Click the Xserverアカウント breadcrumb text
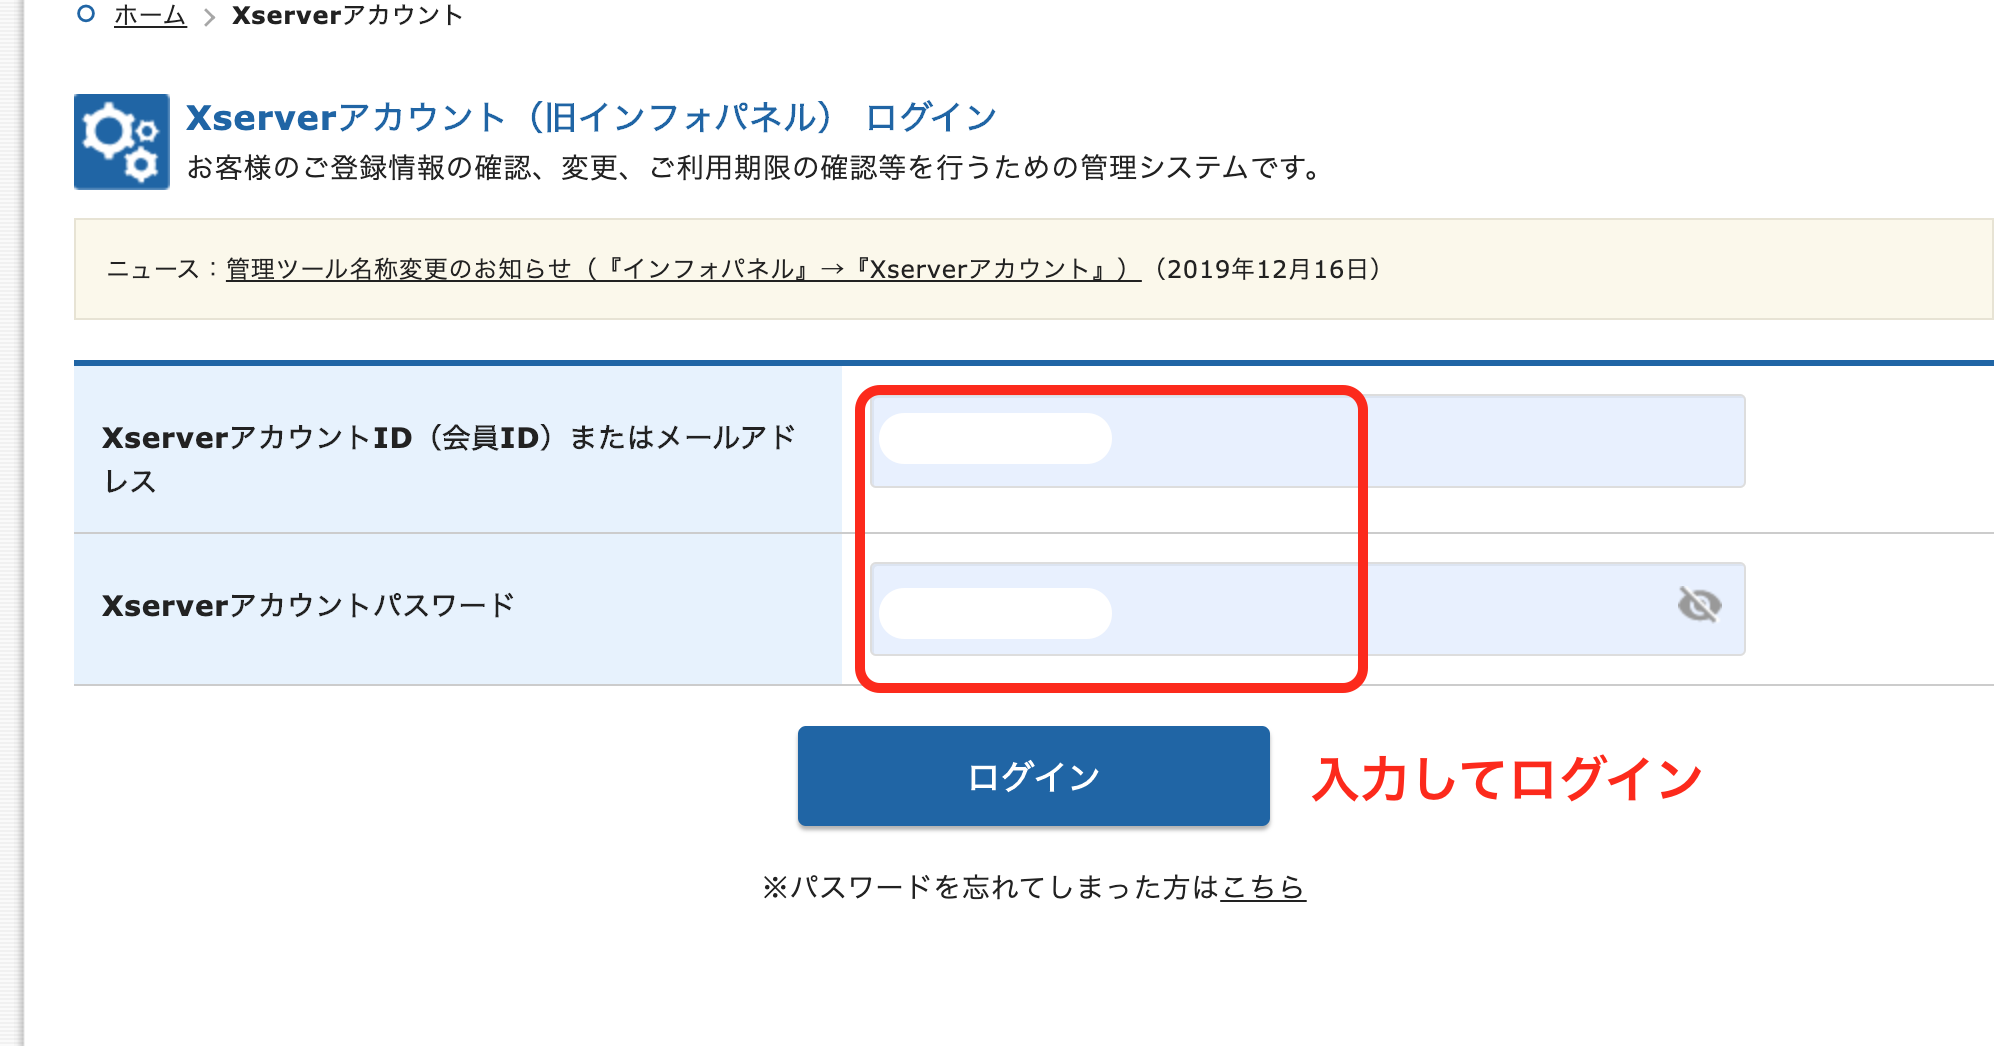 (347, 15)
